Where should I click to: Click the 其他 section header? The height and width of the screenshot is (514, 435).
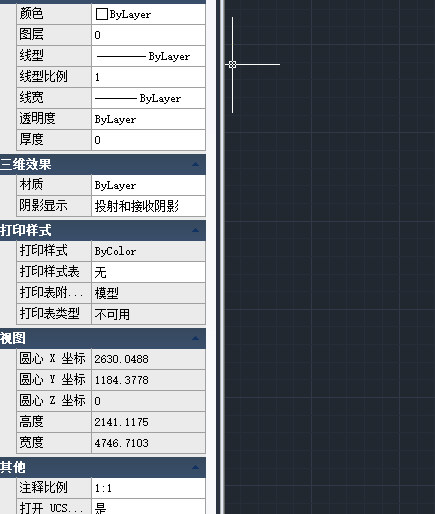(x=103, y=467)
